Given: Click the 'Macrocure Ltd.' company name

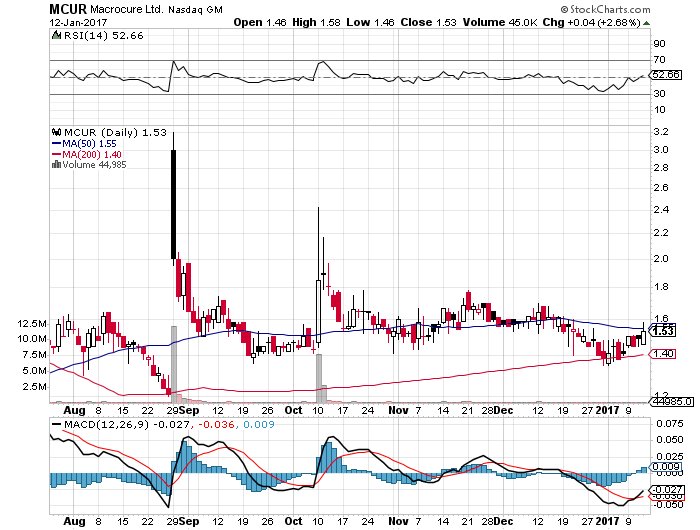Looking at the screenshot, I should (126, 9).
